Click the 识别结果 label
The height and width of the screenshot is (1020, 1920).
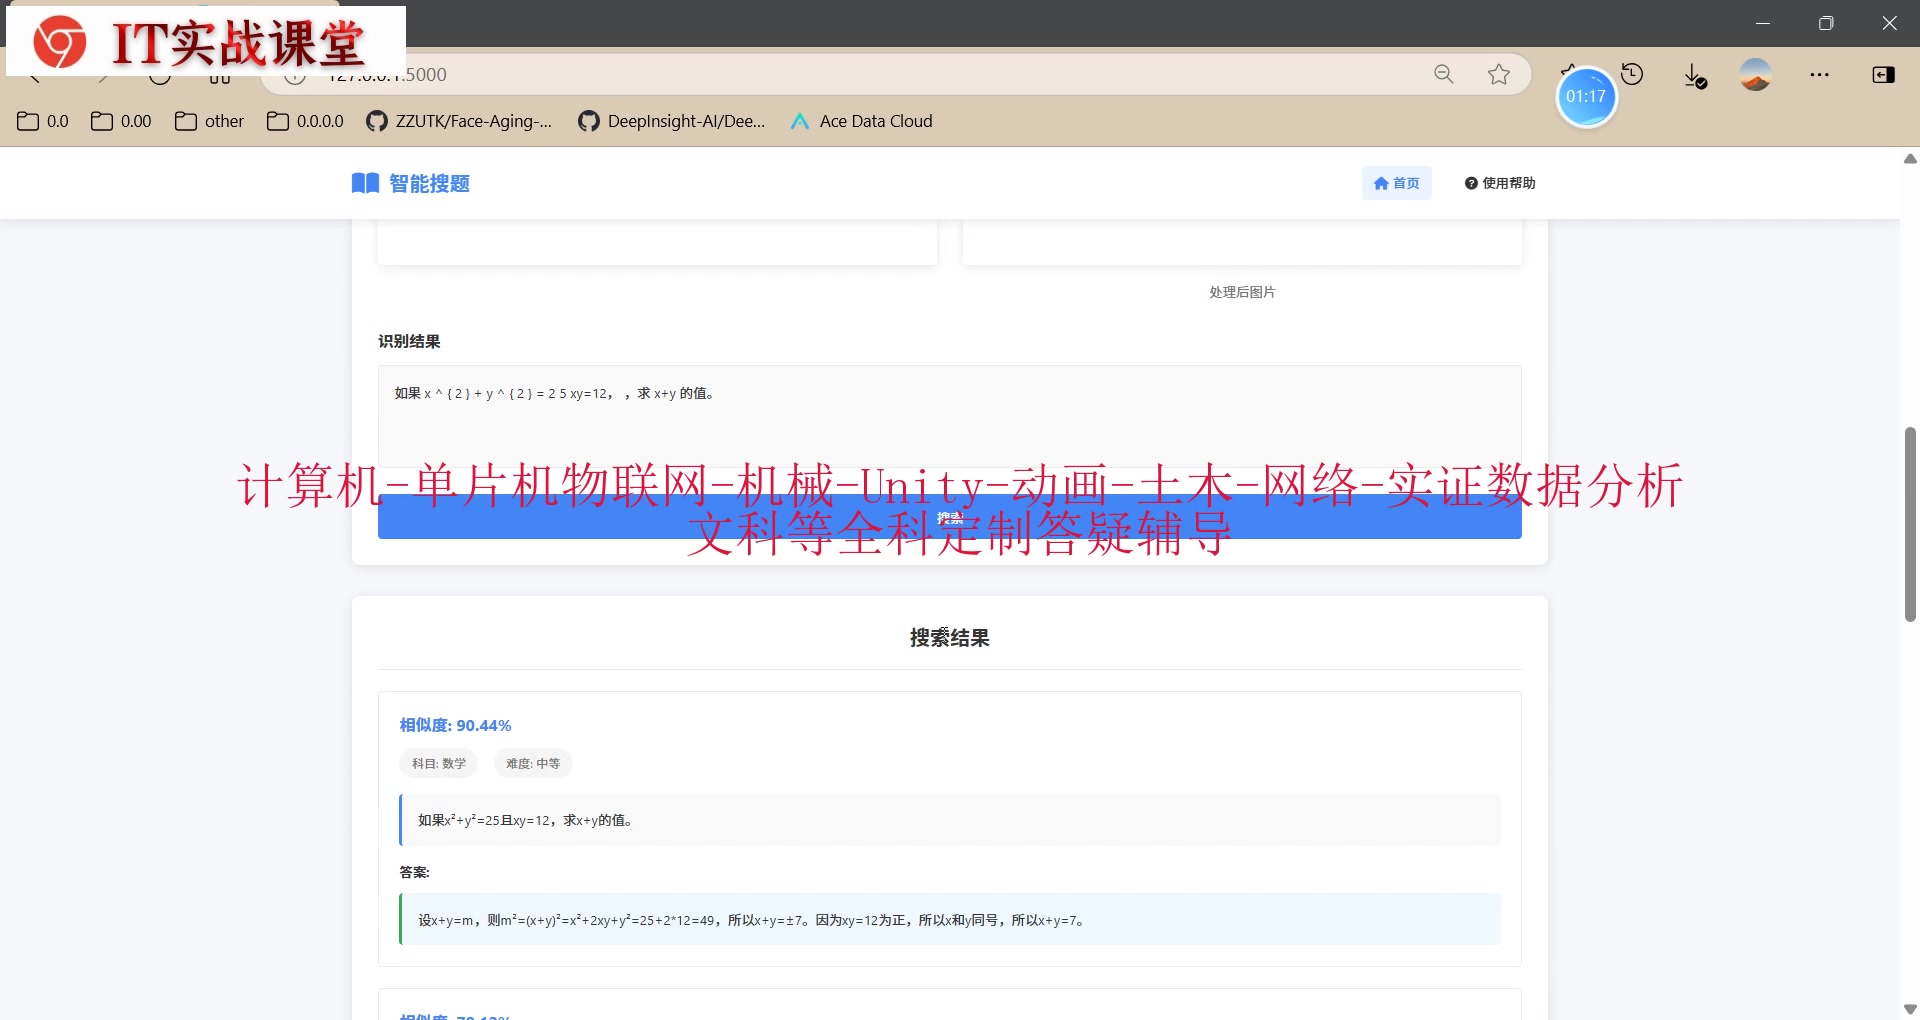click(409, 341)
